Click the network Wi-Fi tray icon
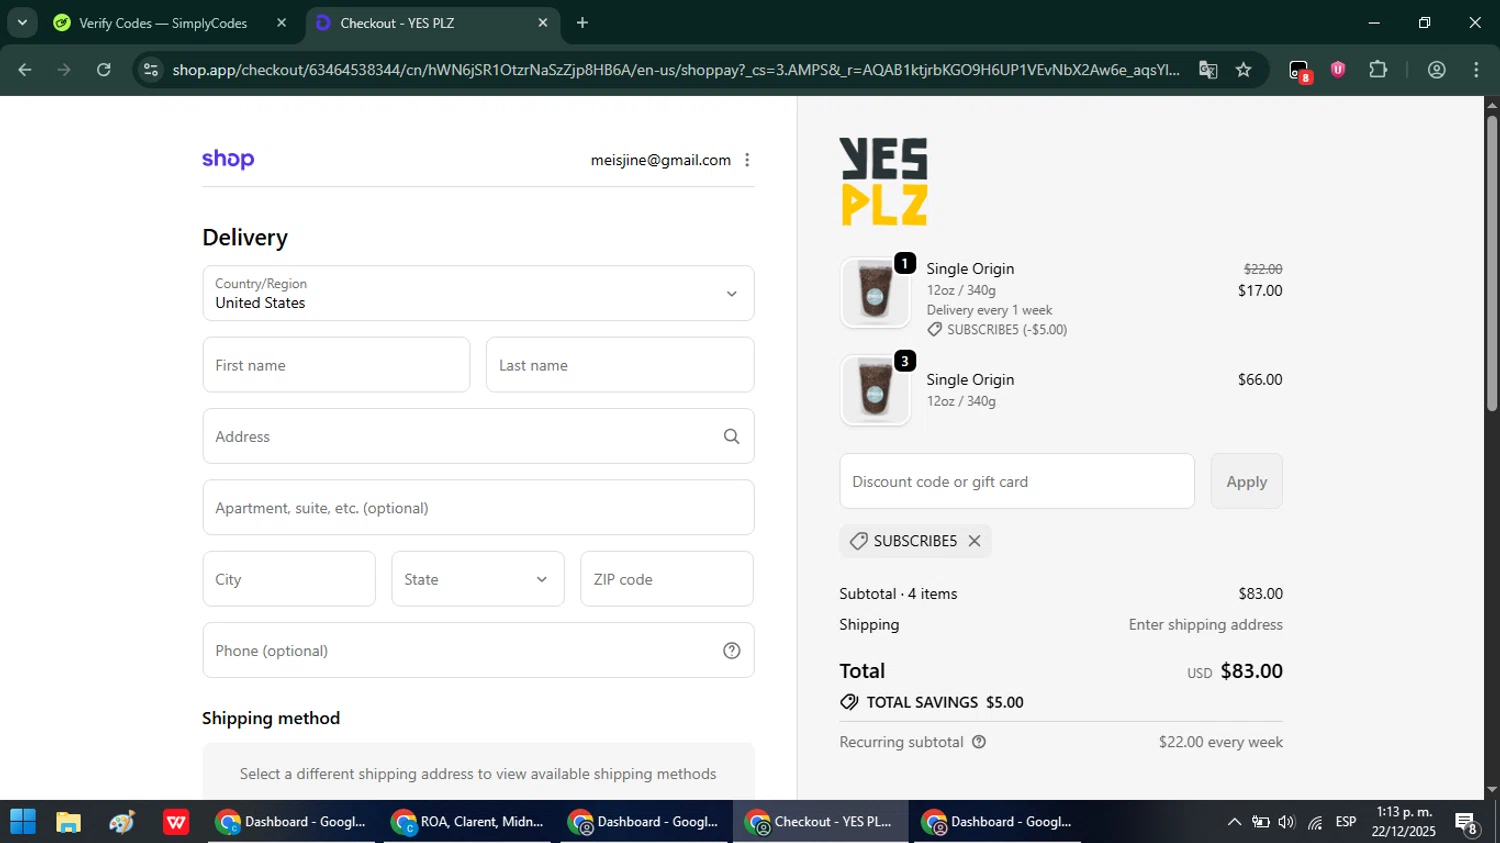The height and width of the screenshot is (843, 1500). pos(1315,822)
